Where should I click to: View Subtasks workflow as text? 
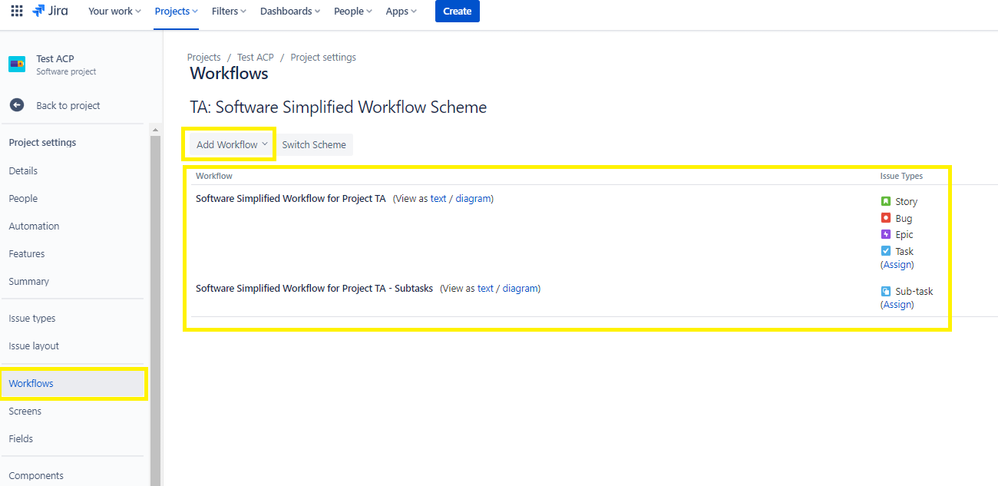[x=486, y=288]
